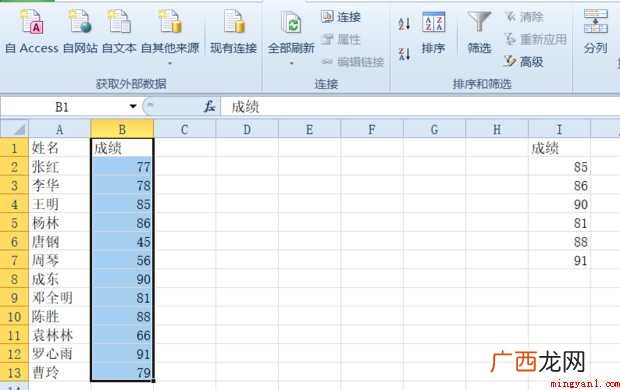Click cell A13 with name 曹玲
620x390 pixels.
(59, 373)
